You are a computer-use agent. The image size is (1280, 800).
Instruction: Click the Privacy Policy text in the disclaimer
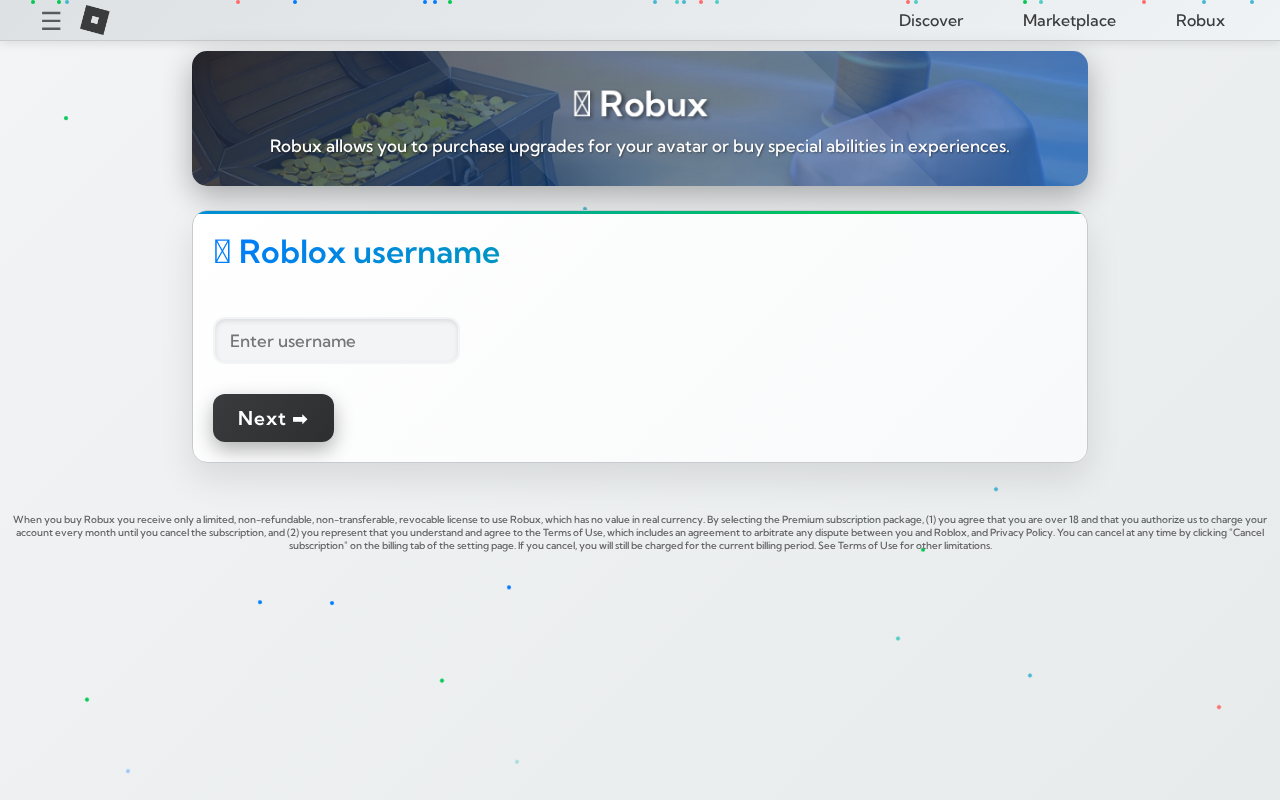[1021, 533]
